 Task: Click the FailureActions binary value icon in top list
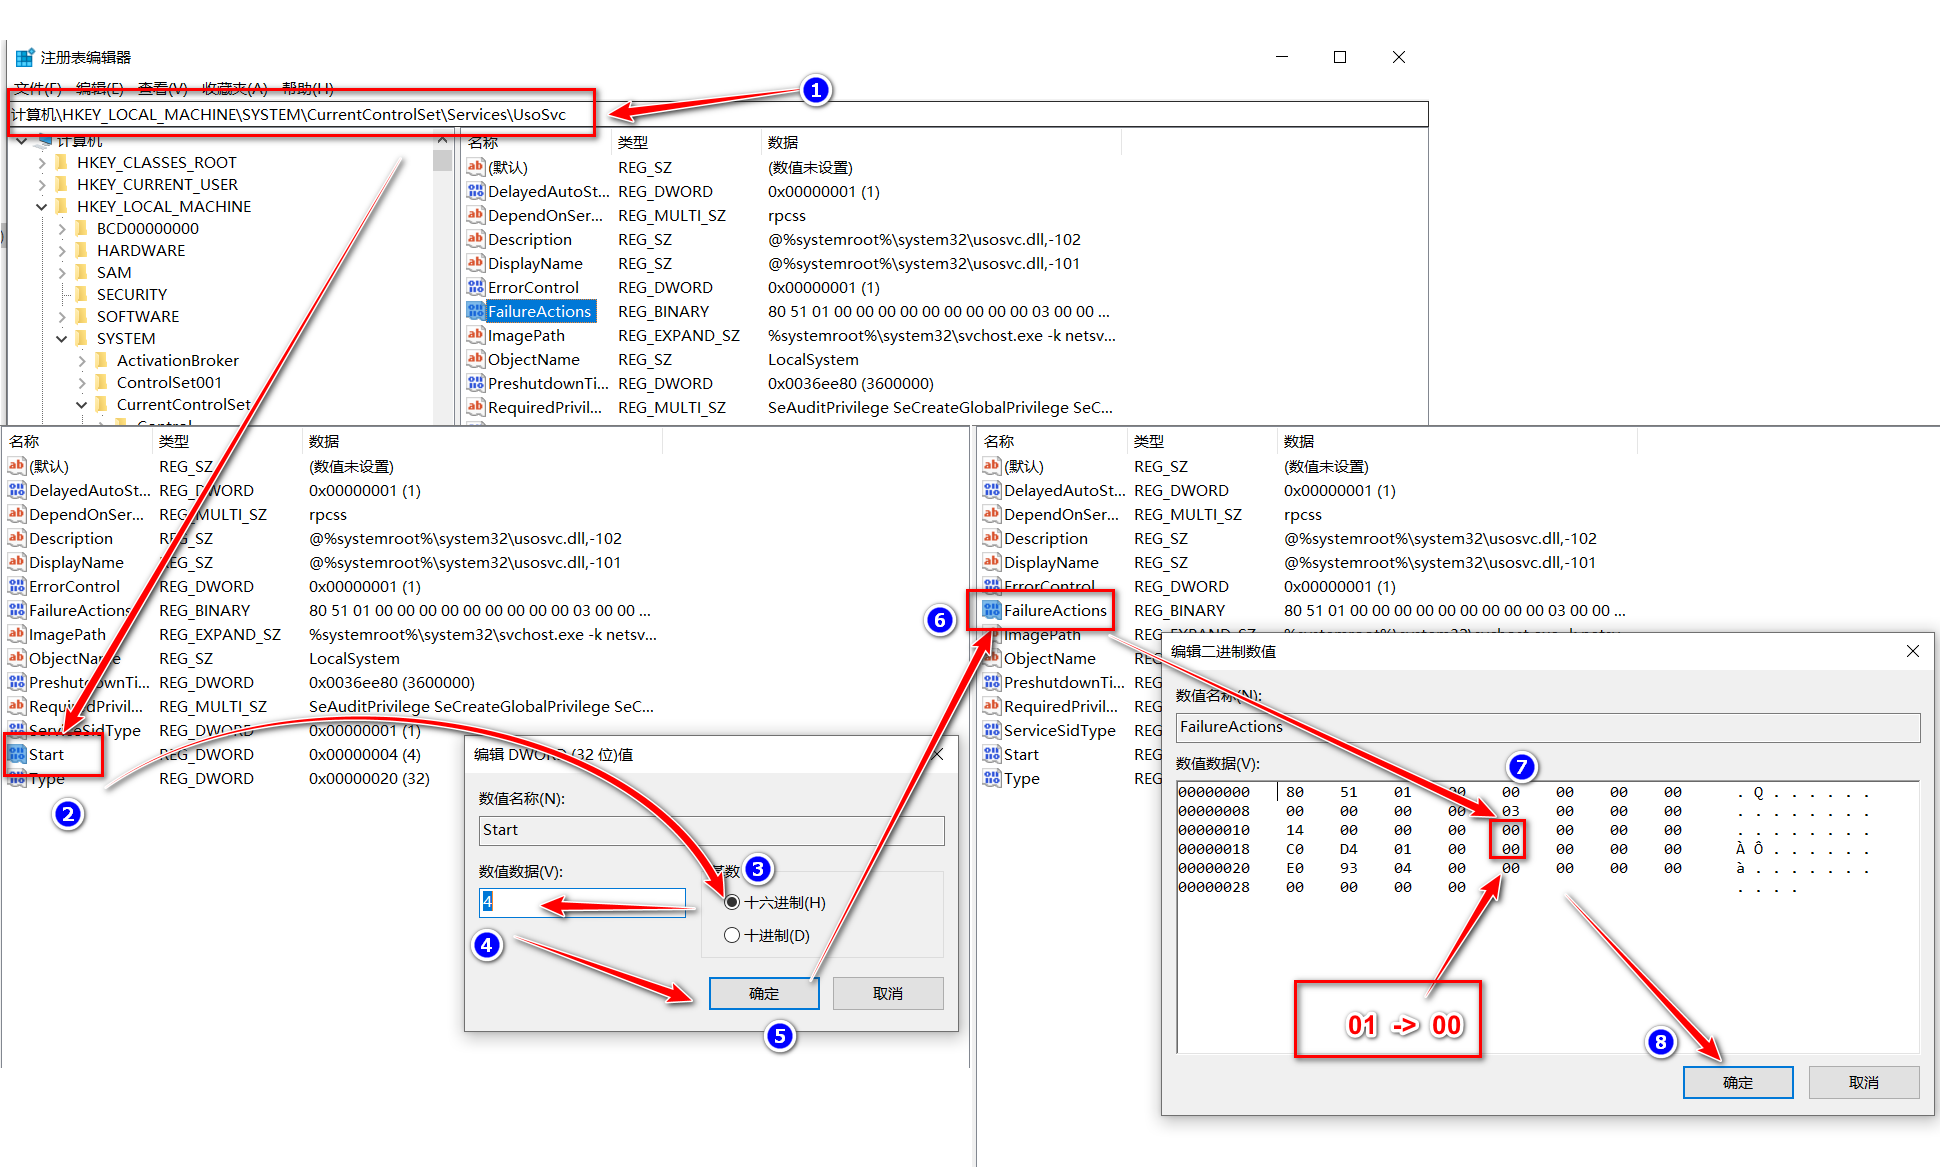[x=476, y=311]
